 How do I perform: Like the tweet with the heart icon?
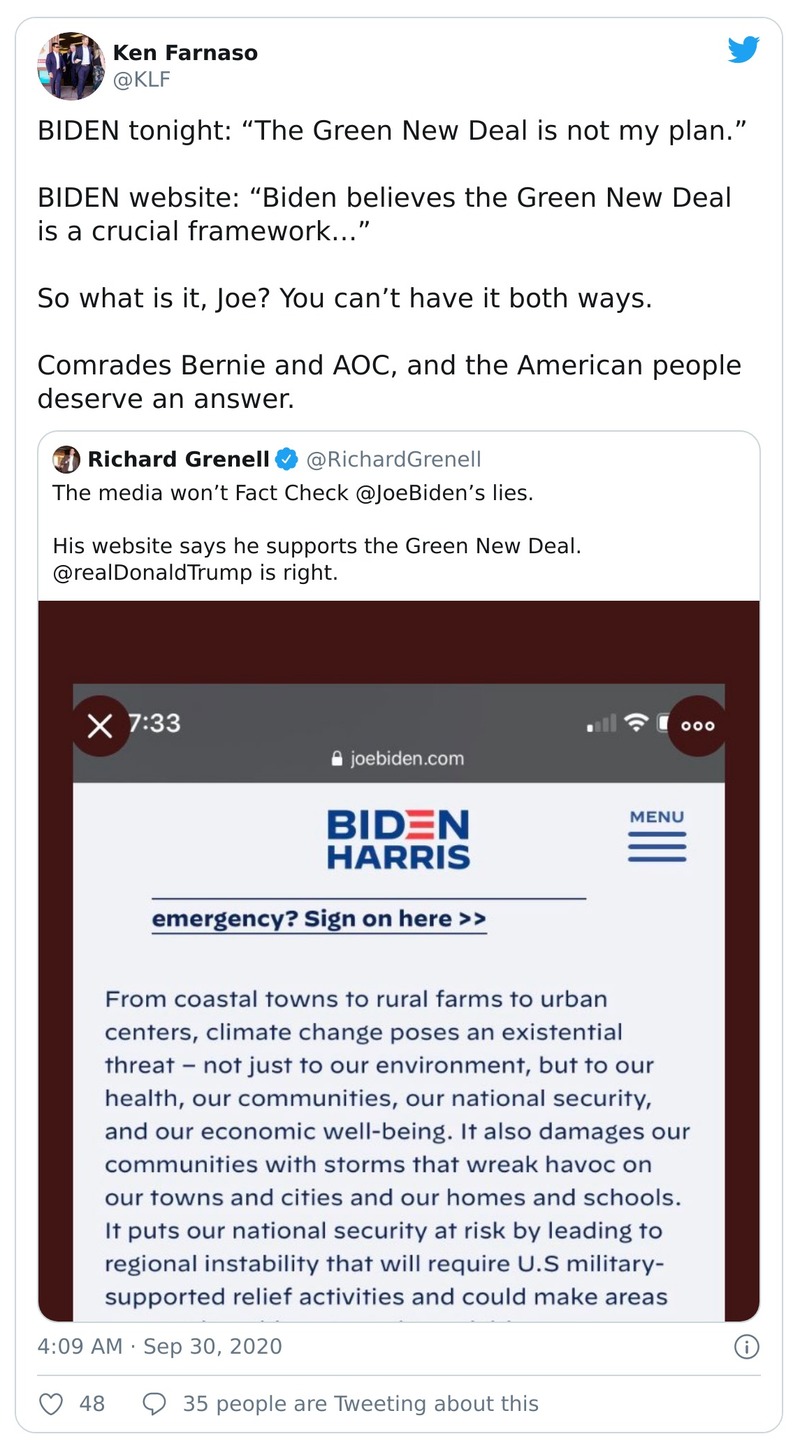coord(51,1404)
